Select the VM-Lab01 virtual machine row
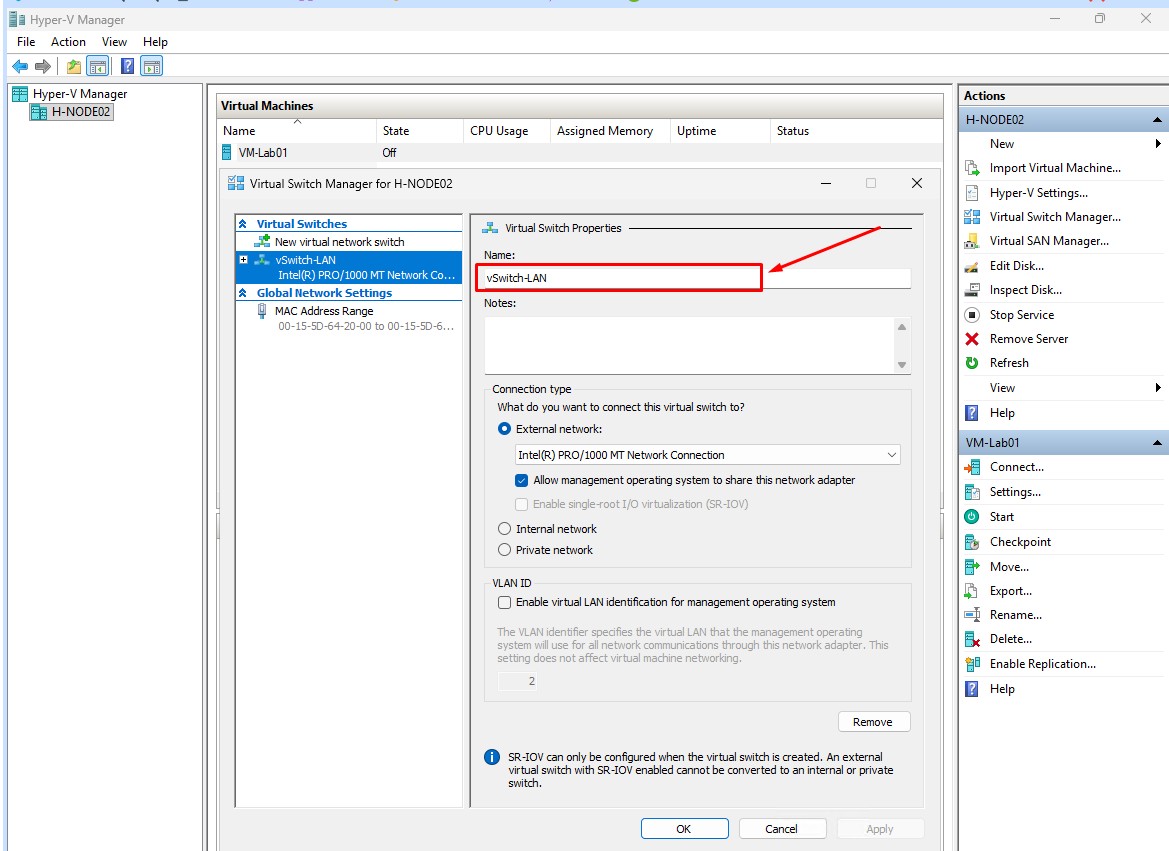Image resolution: width=1169 pixels, height=851 pixels. 581,152
